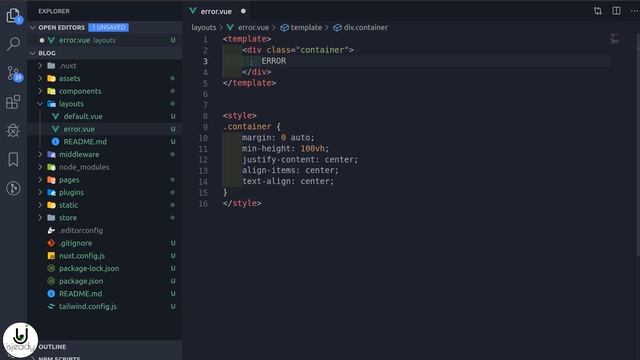
Task: Open the editor More Actions menu
Action: (634, 11)
